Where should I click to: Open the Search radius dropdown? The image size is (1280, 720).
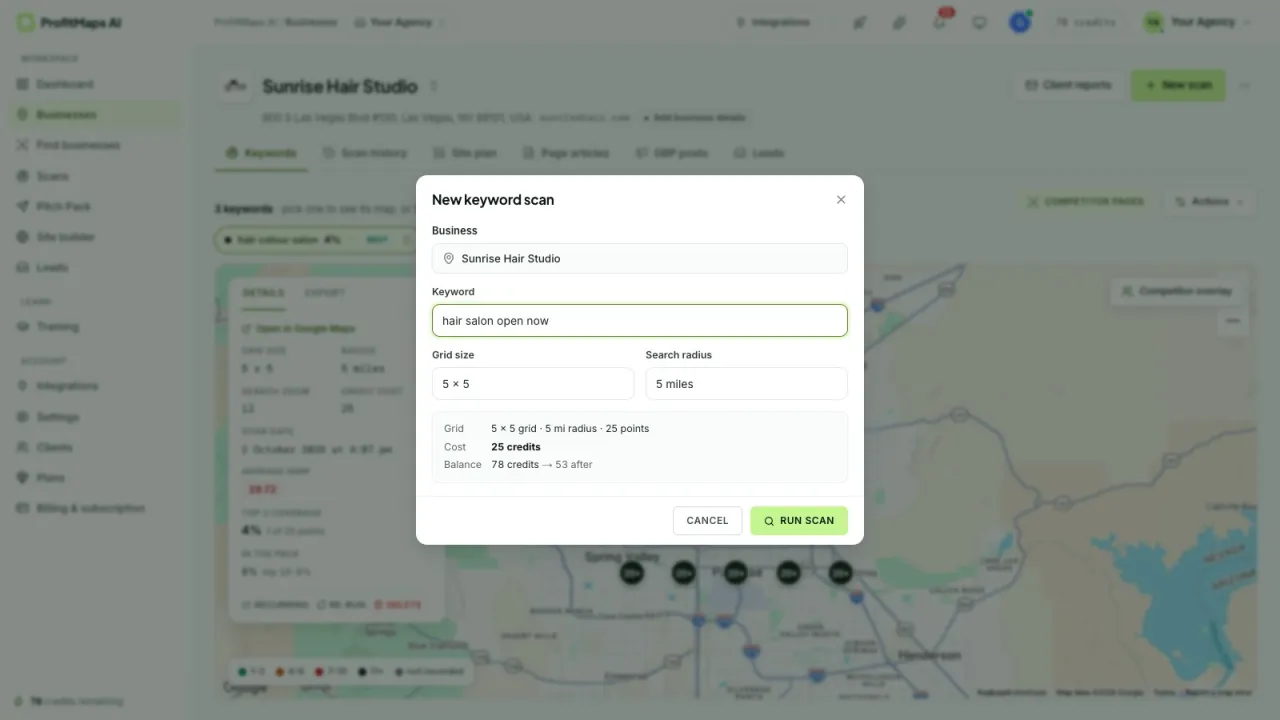(747, 384)
